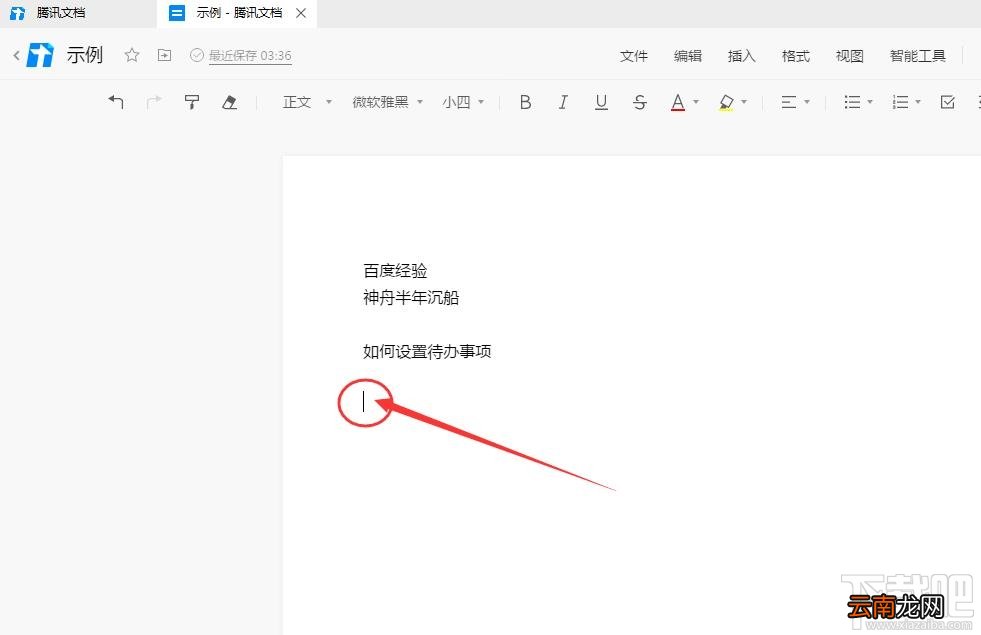Screen dimensions: 981x635
Task: Open the 视图 menu
Action: tap(850, 56)
